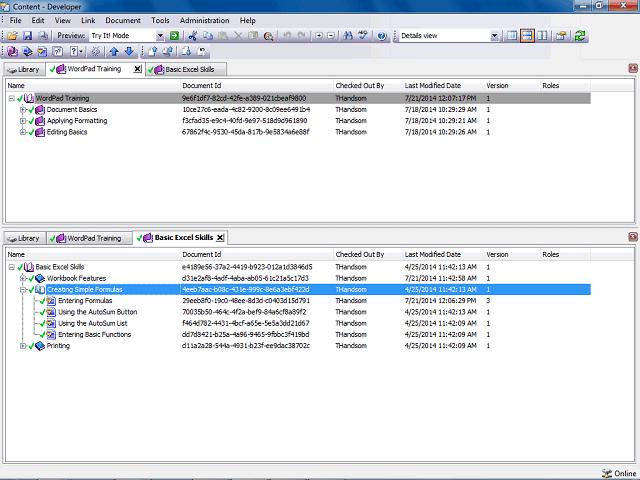
Task: Launch the preview with the green arrow button
Action: point(174,36)
